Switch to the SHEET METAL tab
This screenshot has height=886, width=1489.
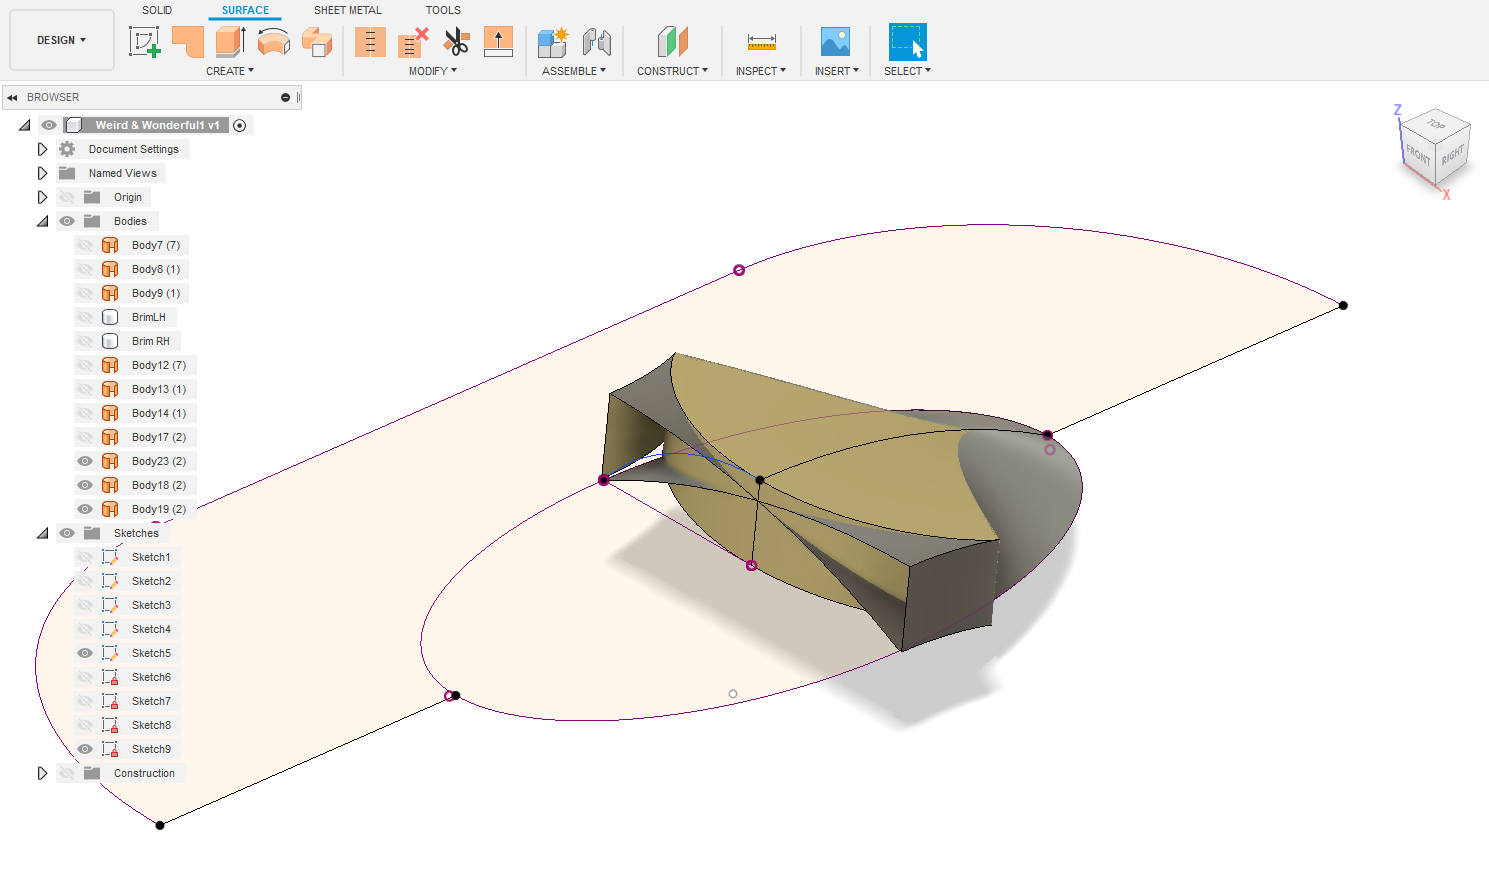348,10
